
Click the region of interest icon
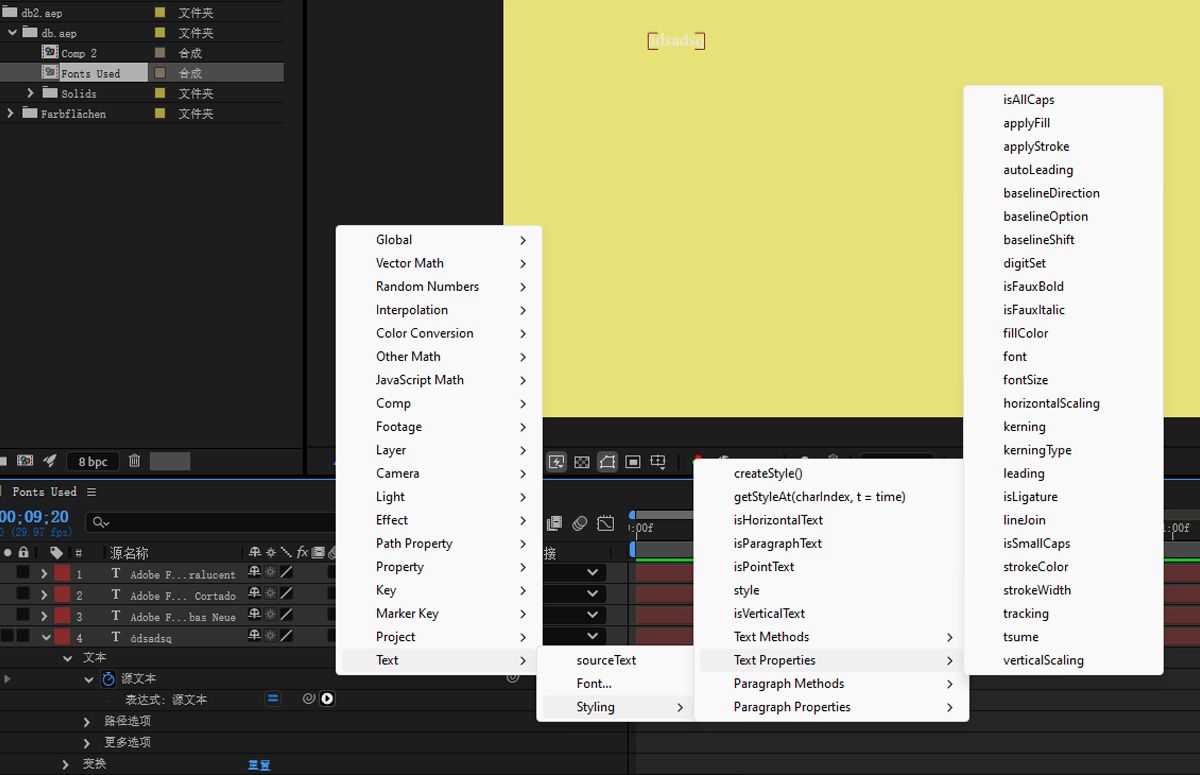click(633, 462)
